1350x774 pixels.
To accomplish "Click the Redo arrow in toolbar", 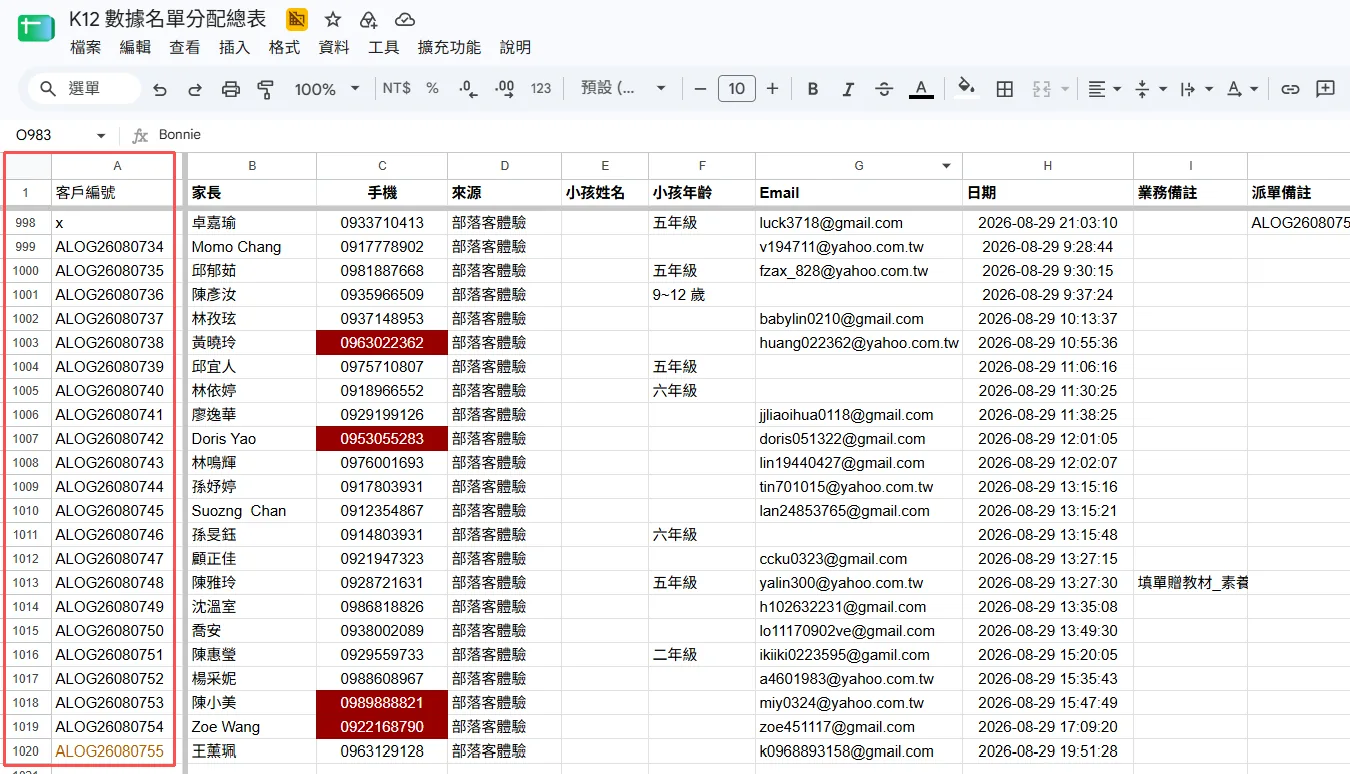I will (x=195, y=89).
